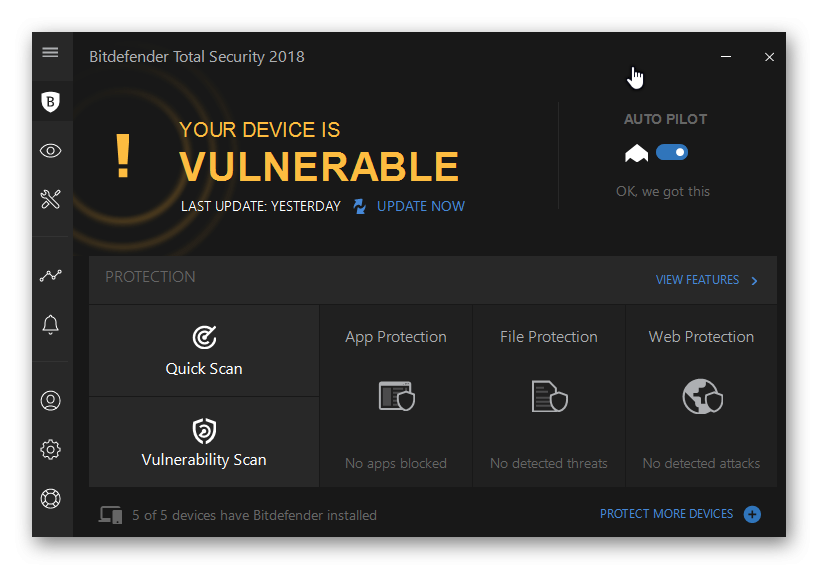Open the hamburger menu

(x=50, y=52)
